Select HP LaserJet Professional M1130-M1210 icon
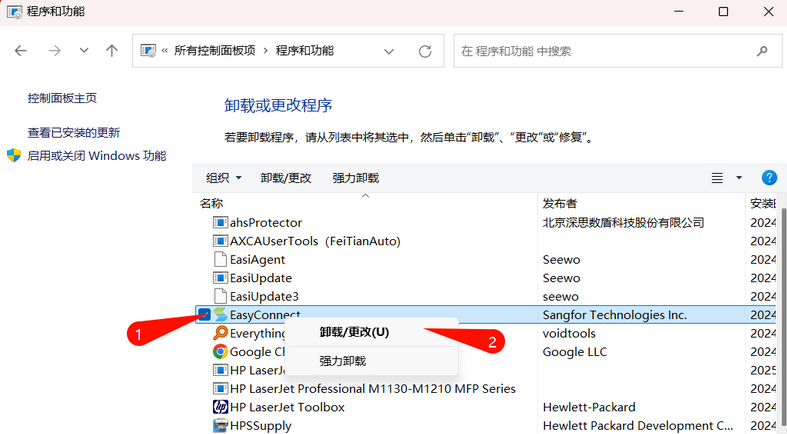Screen dimensions: 787x434 click(x=220, y=389)
